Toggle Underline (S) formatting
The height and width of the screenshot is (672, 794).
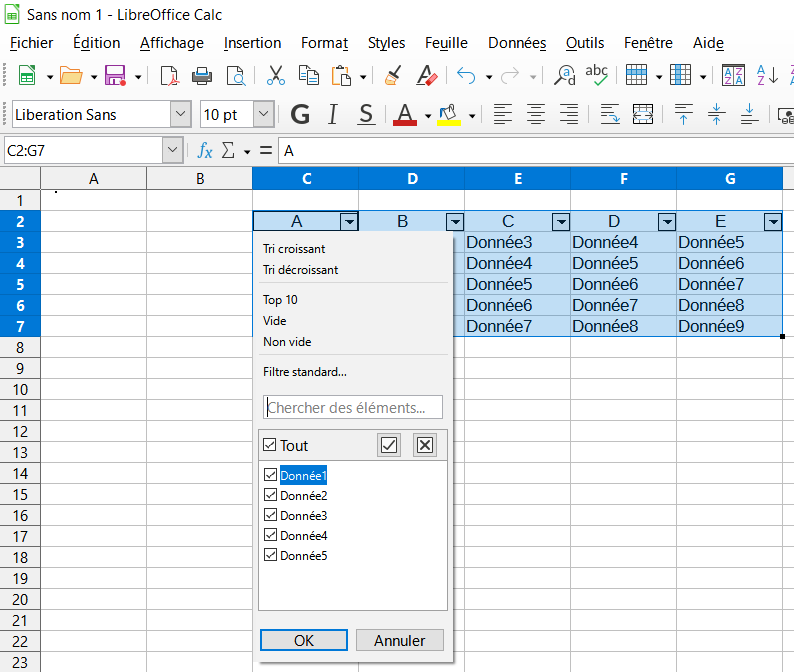pos(366,114)
